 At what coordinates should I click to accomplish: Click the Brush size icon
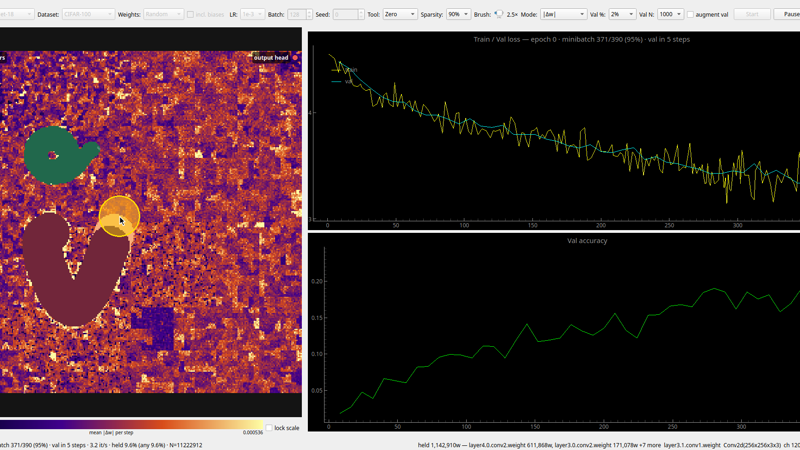pos(498,14)
